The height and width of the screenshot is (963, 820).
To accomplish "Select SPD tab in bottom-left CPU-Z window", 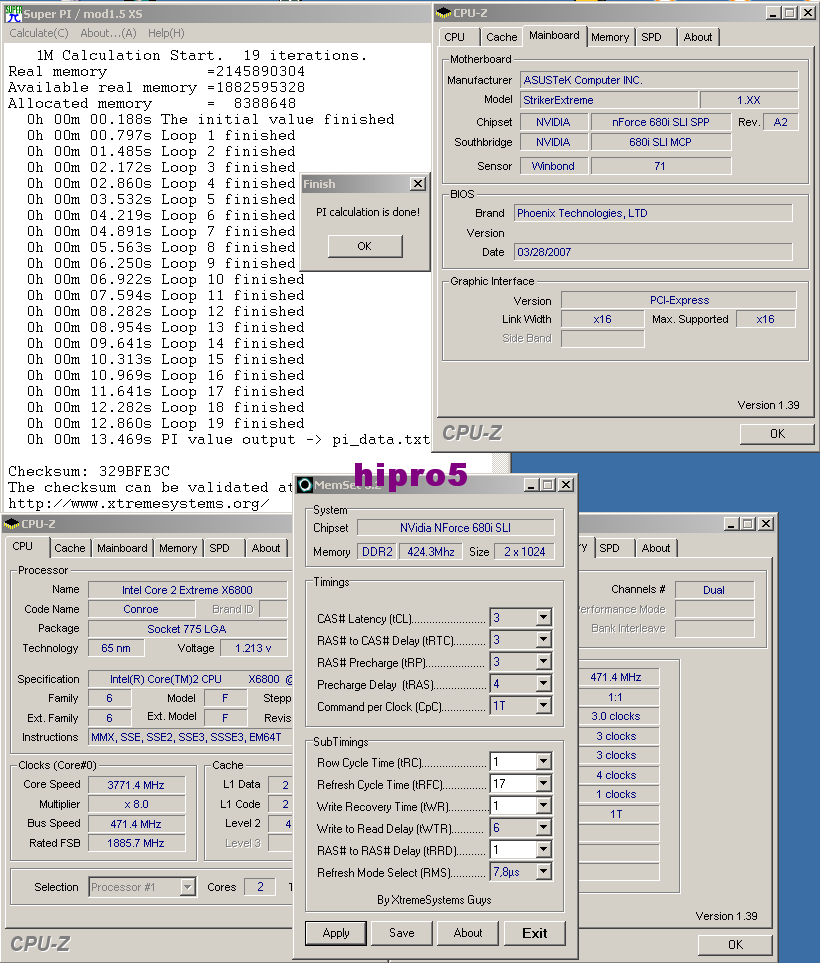I will click(x=219, y=548).
